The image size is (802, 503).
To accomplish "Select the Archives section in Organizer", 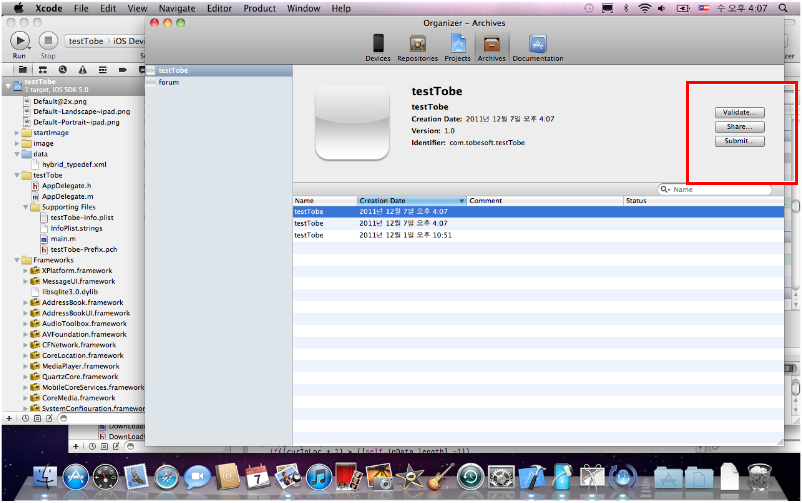I will pos(492,48).
